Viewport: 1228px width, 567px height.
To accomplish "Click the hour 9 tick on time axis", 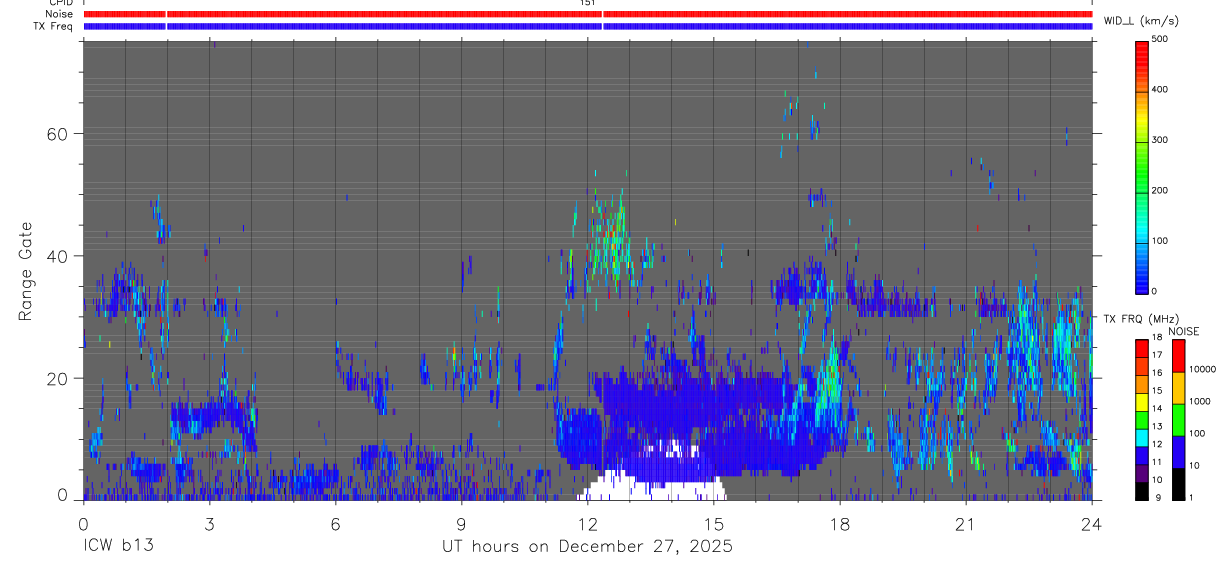I will point(461,524).
